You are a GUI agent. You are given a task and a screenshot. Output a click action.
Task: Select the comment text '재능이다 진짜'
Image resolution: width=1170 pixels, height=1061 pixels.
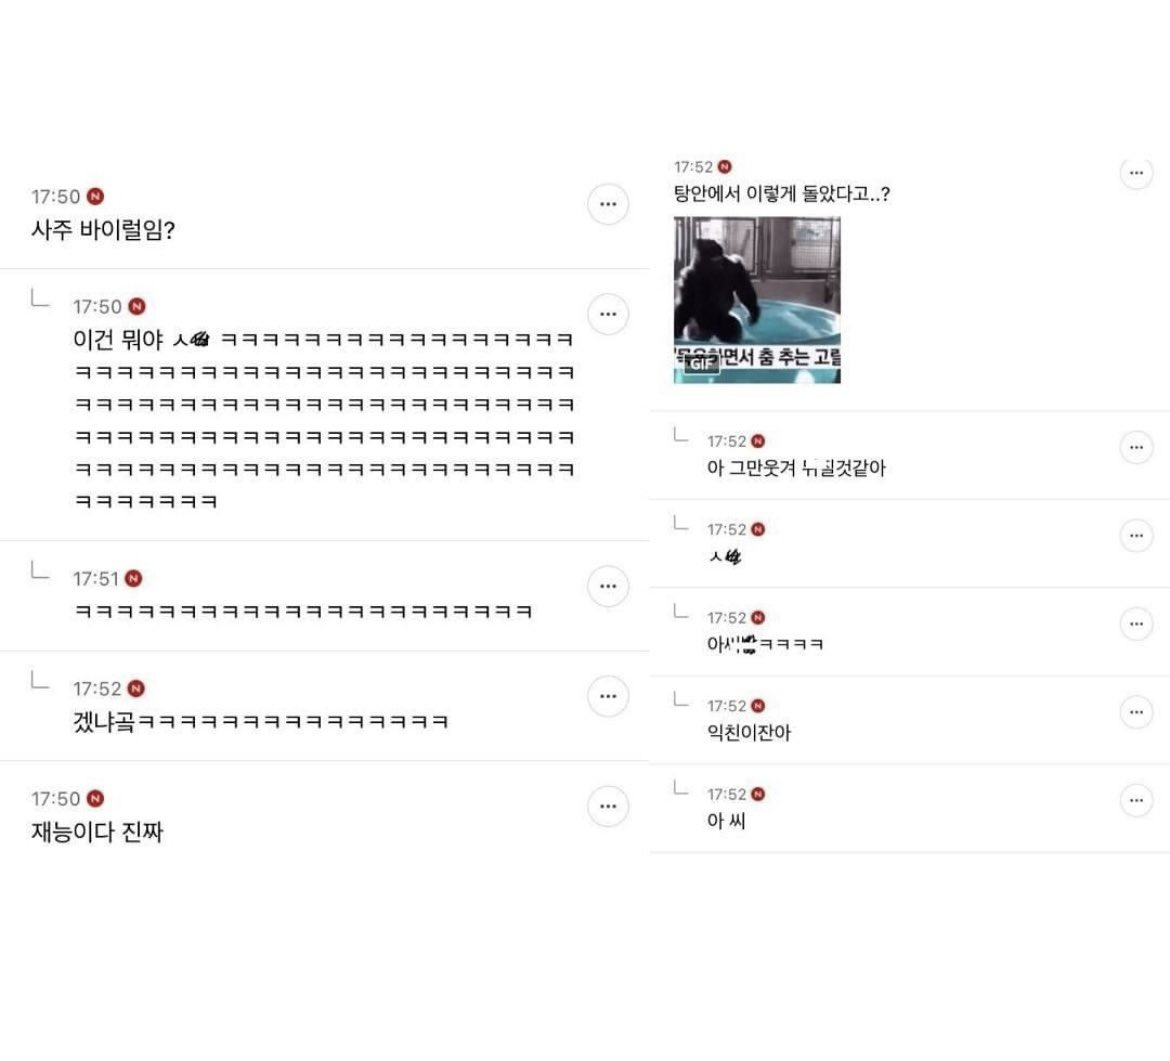pos(97,832)
